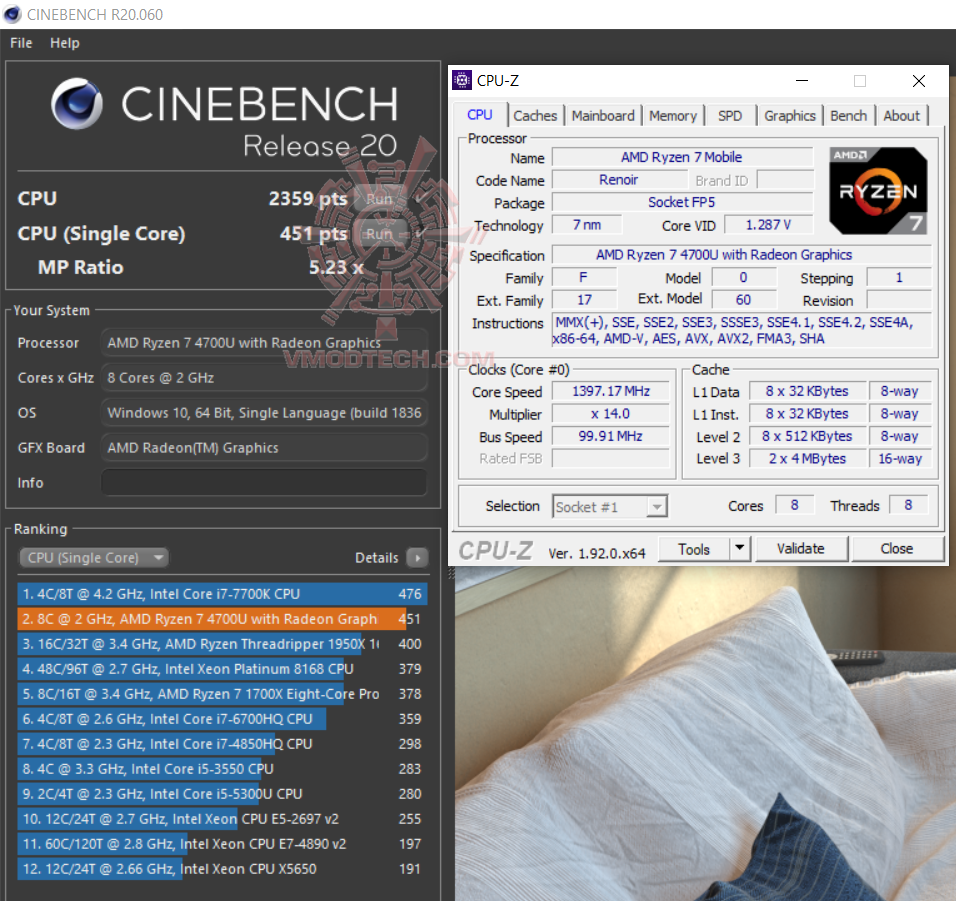Open the File menu in Cinebench
Viewport: 956px width, 901px height.
click(21, 43)
